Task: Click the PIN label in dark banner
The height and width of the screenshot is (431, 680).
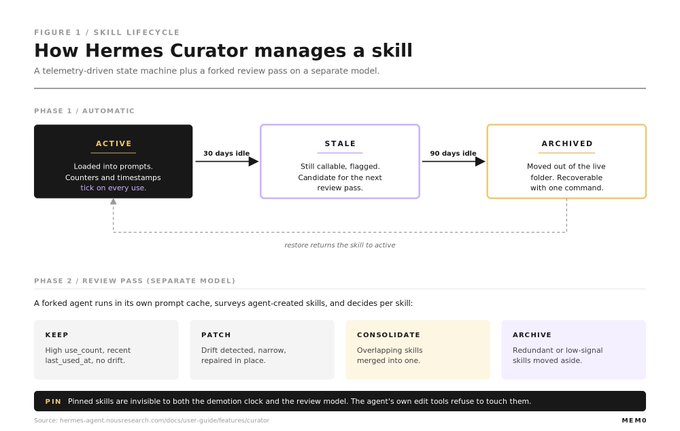Action: click(x=53, y=402)
